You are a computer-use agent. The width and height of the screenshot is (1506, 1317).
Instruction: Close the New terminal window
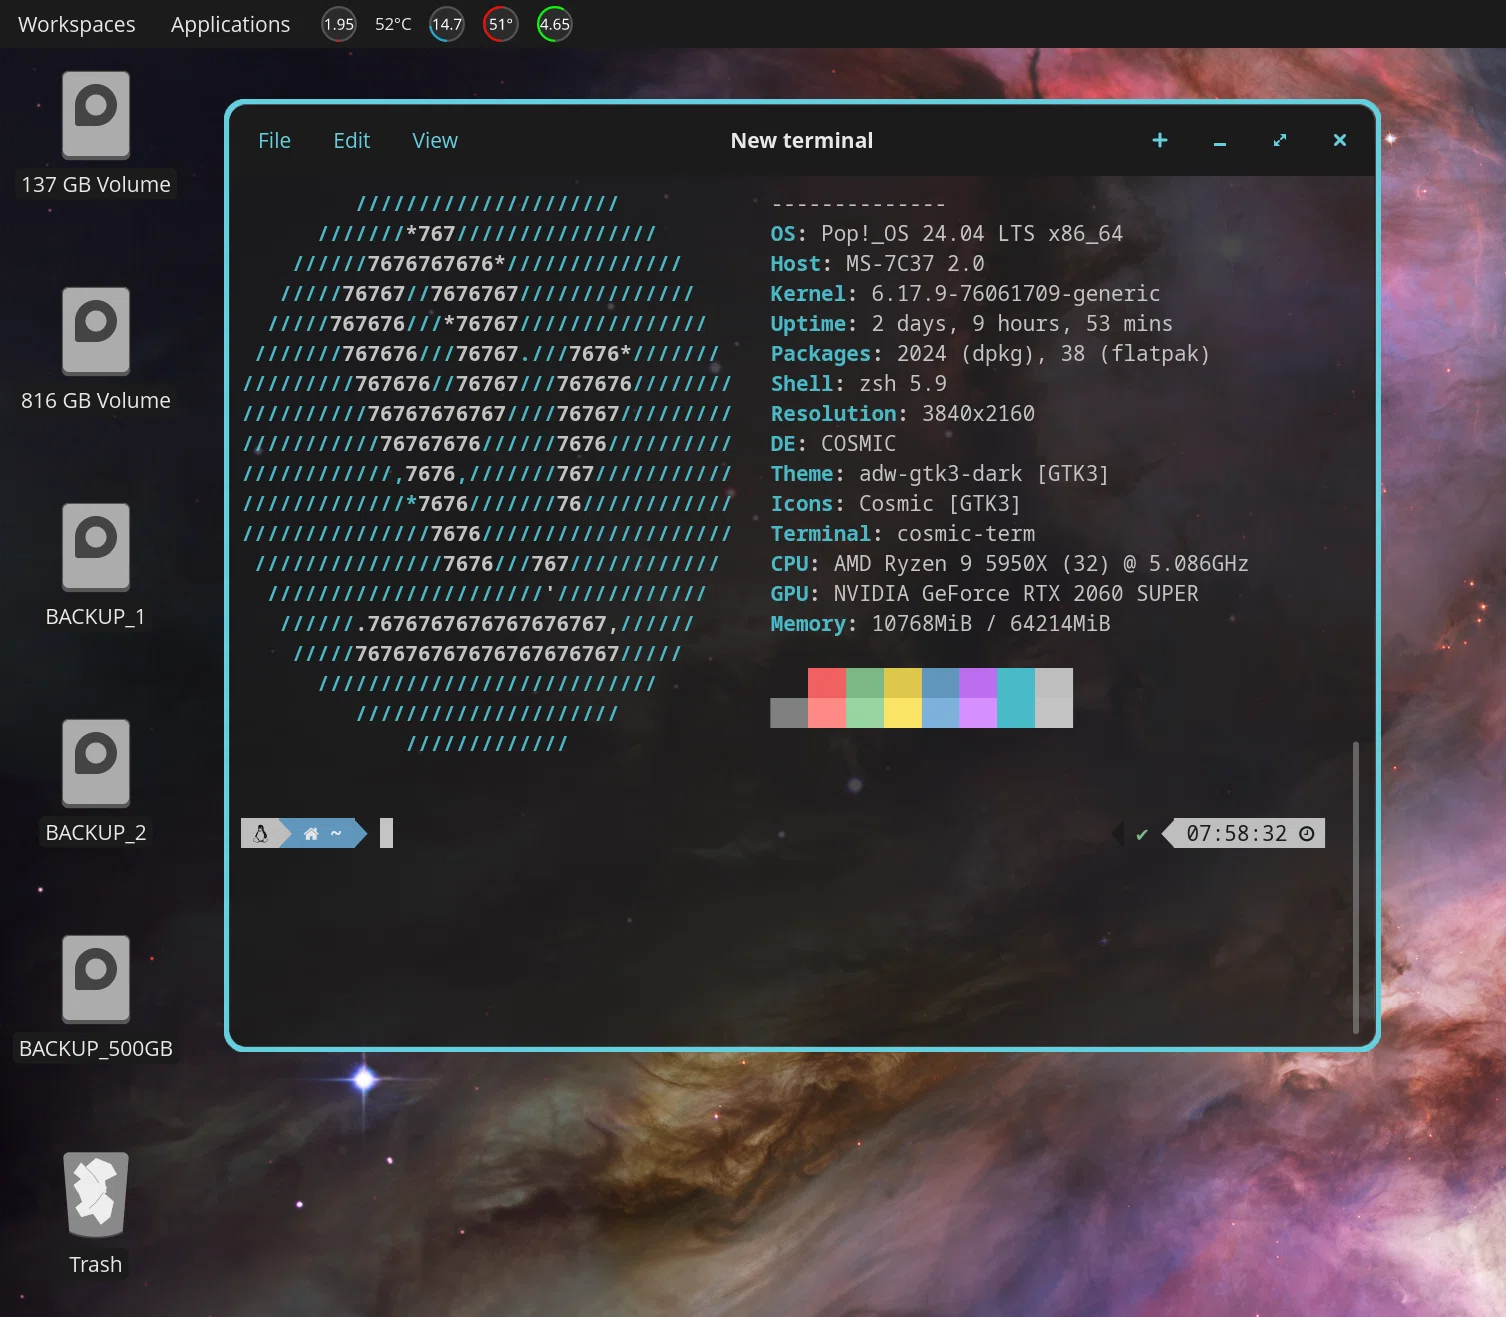point(1340,140)
